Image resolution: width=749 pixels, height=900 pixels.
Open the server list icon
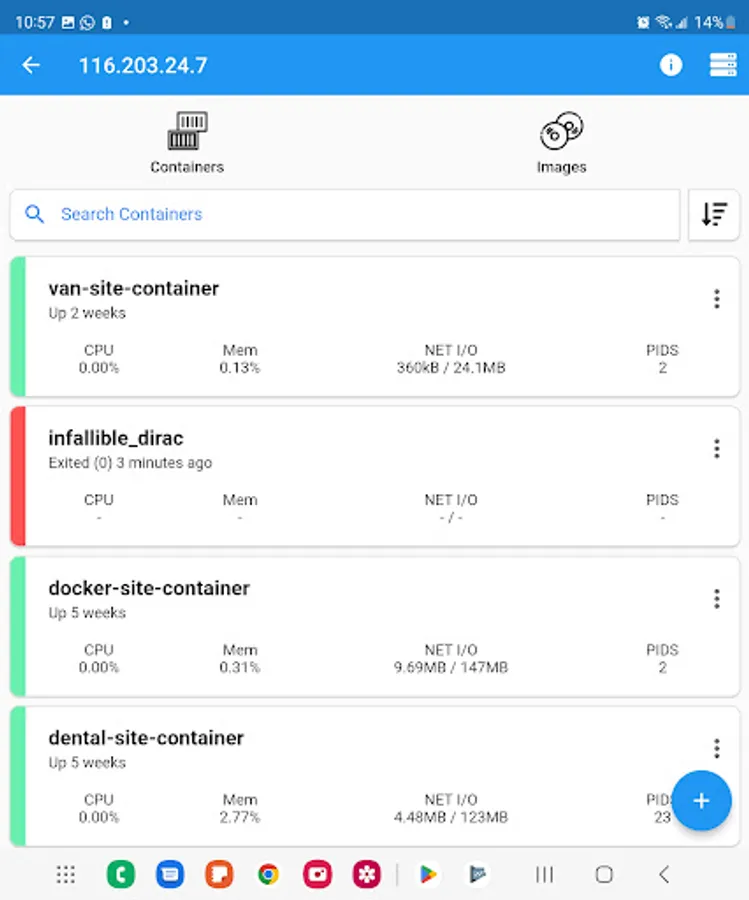[723, 65]
